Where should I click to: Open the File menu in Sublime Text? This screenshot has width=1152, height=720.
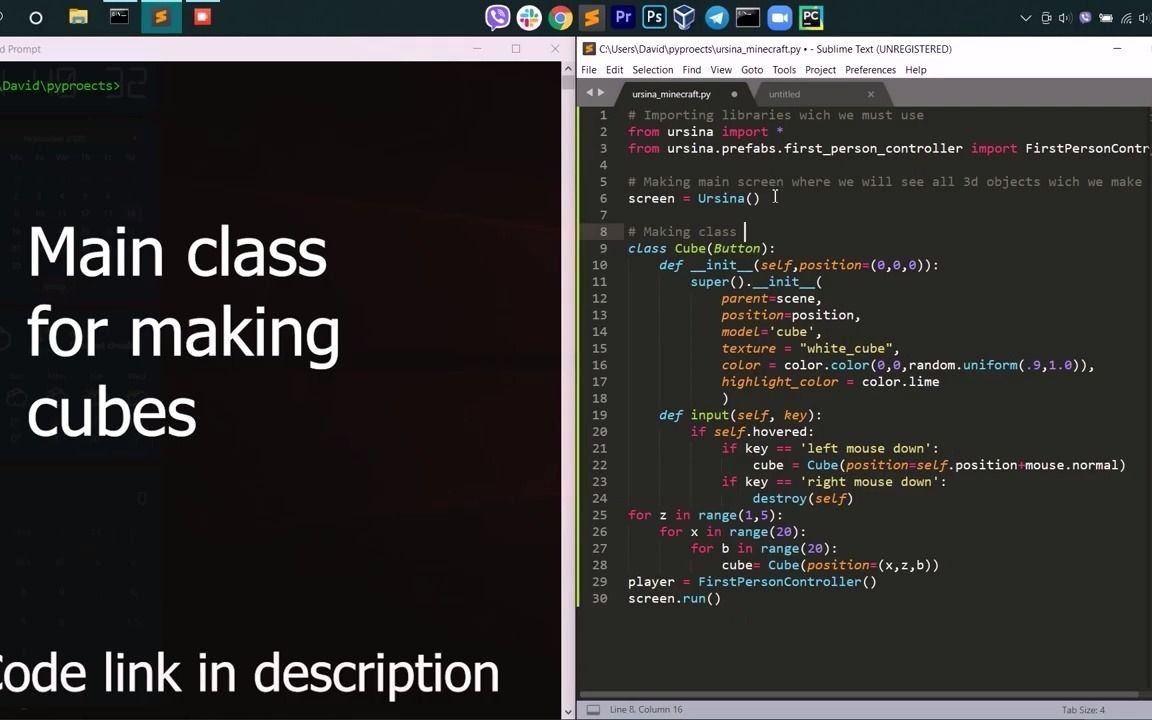click(x=589, y=70)
